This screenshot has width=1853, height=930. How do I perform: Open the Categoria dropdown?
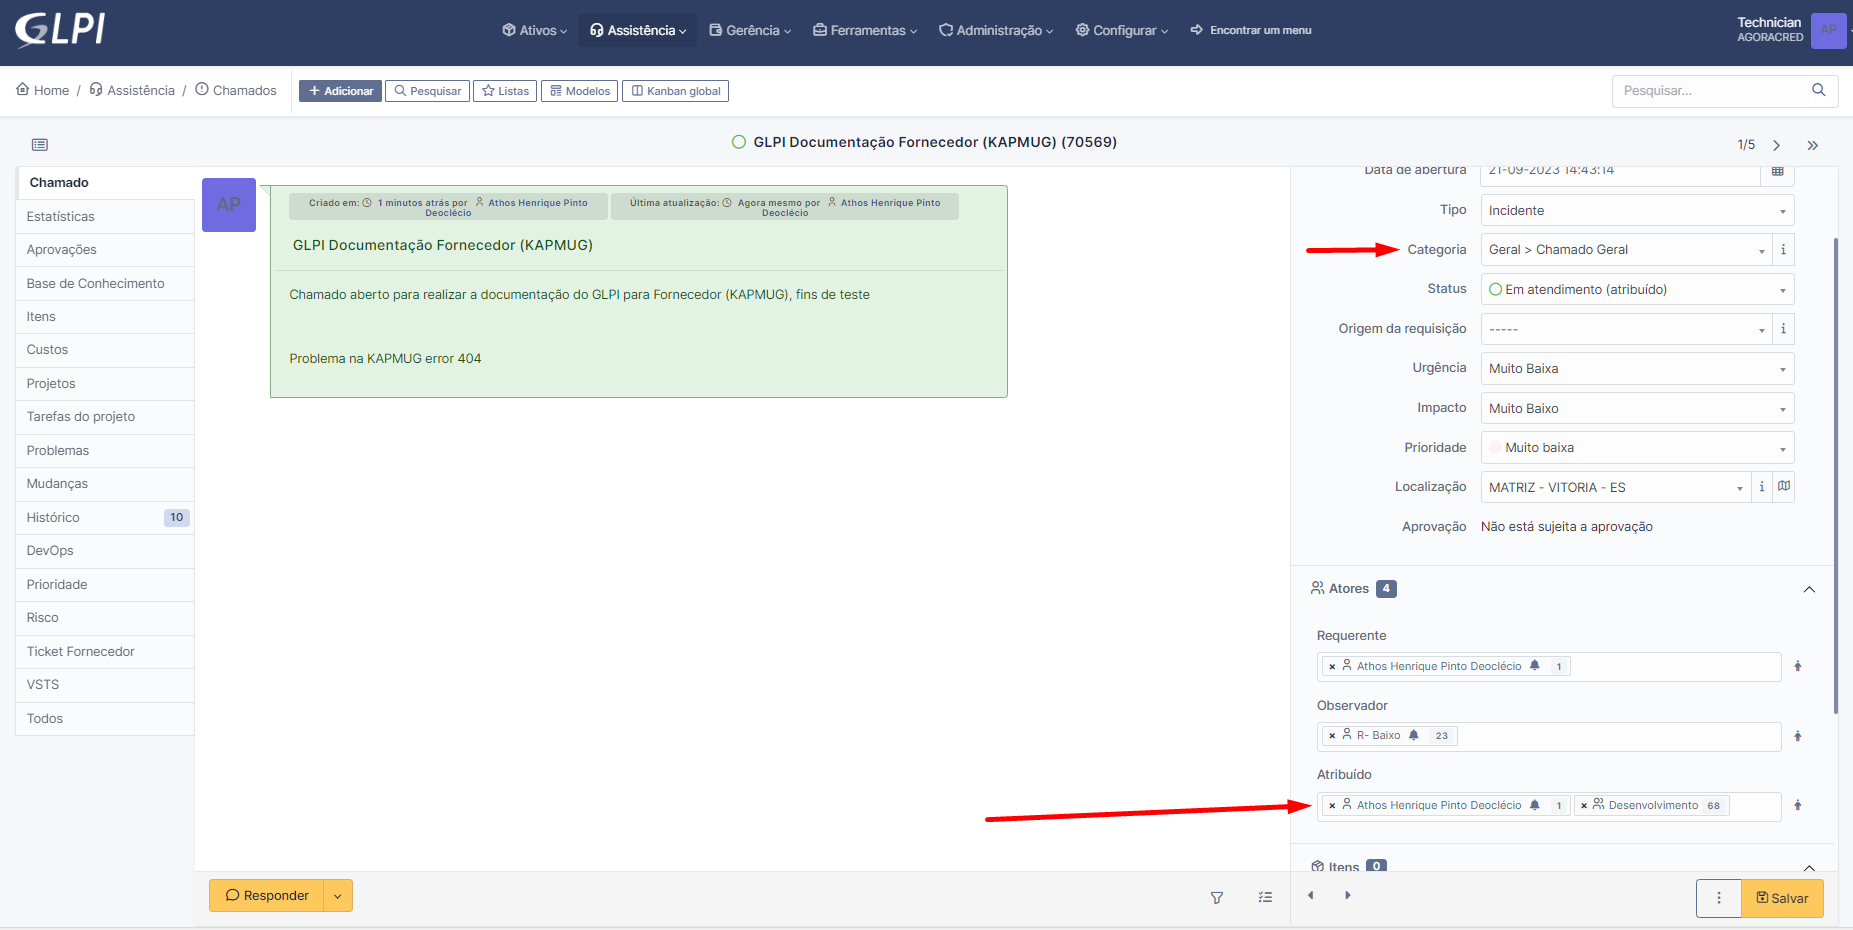tap(1626, 250)
